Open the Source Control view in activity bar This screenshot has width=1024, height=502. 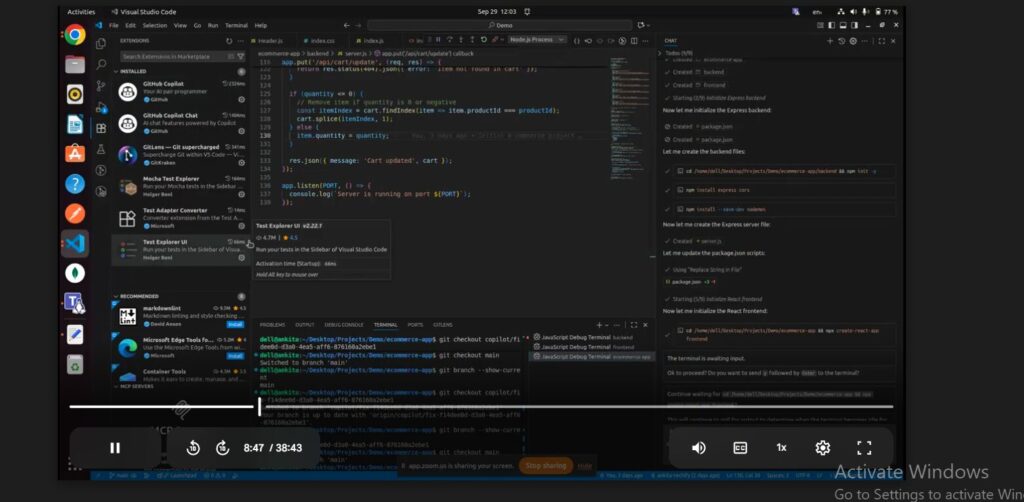[101, 86]
